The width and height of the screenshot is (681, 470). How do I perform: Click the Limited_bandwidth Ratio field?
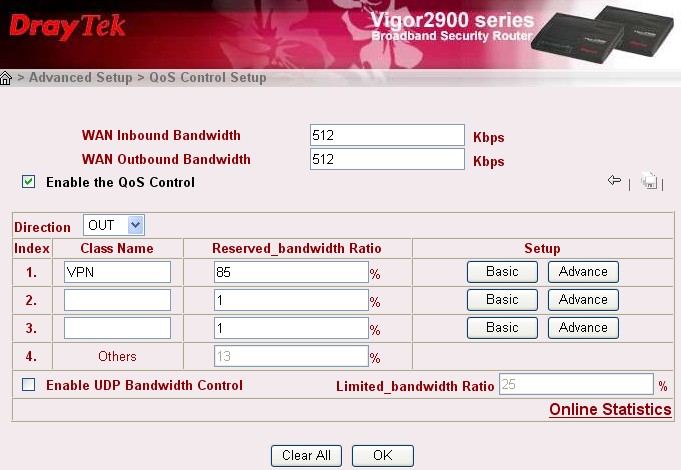coord(576,384)
